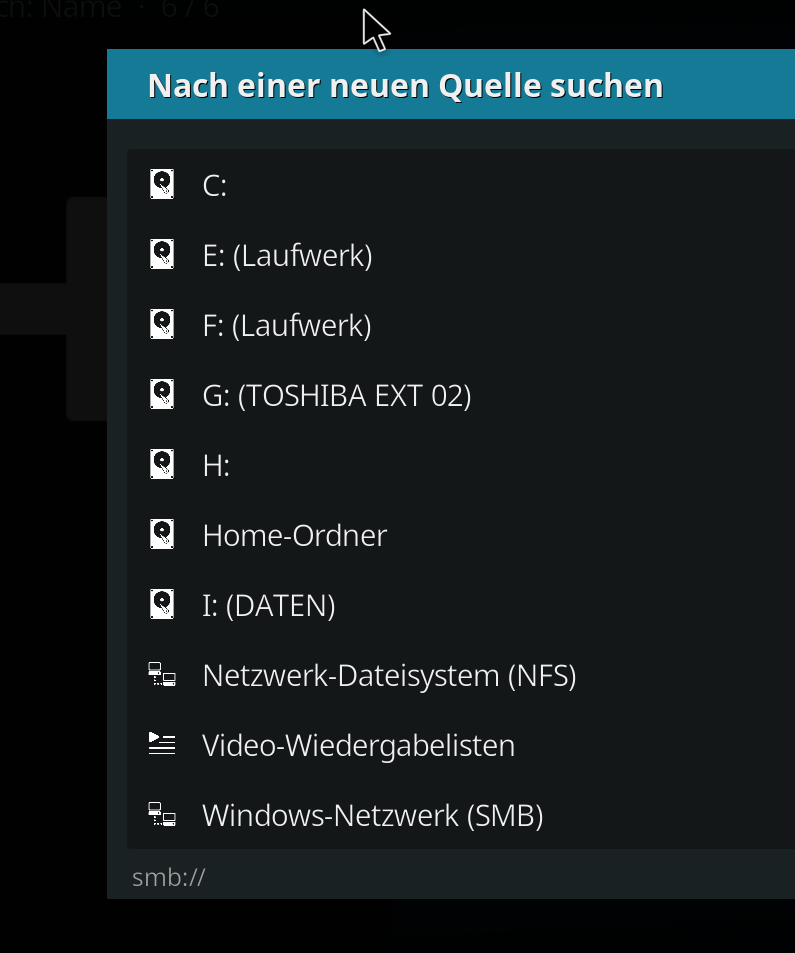Browse G: (TOSHIBA EXT 02) drive

coord(461,394)
